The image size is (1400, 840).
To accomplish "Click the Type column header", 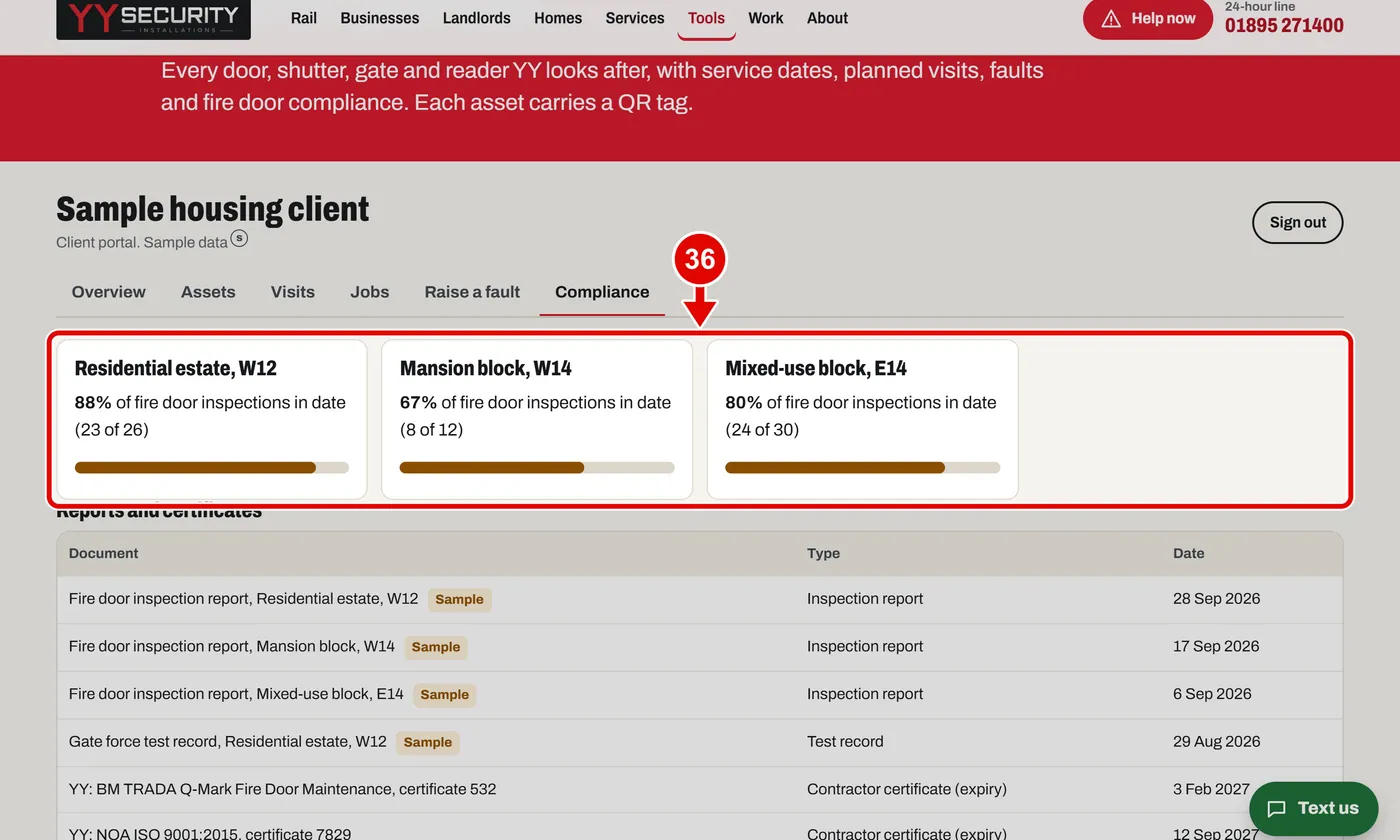I will coord(824,553).
